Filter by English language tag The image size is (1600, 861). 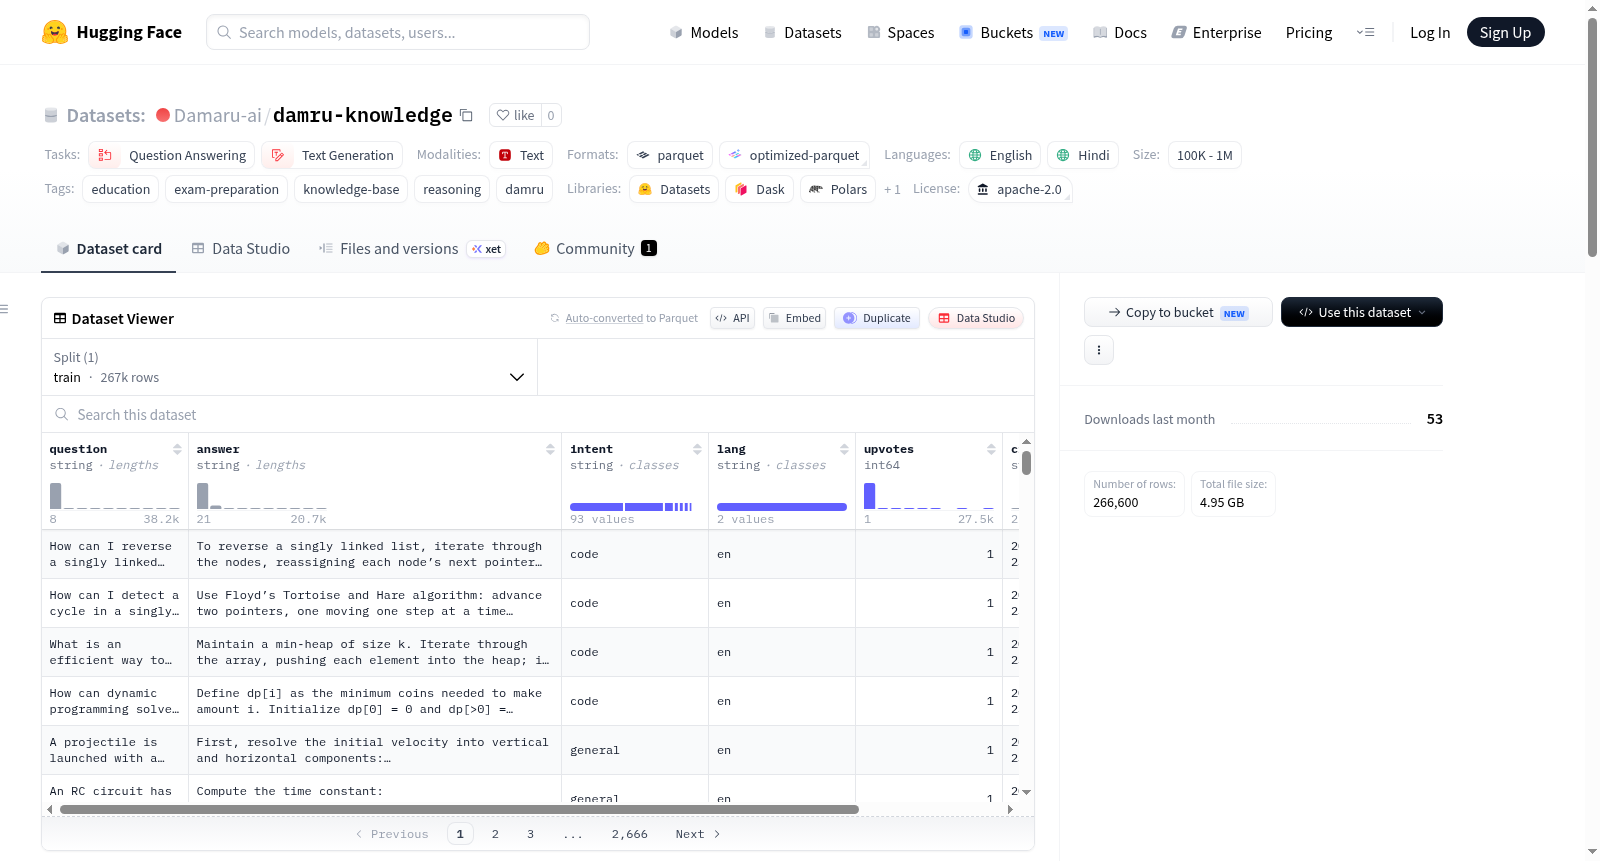[x=1000, y=155]
